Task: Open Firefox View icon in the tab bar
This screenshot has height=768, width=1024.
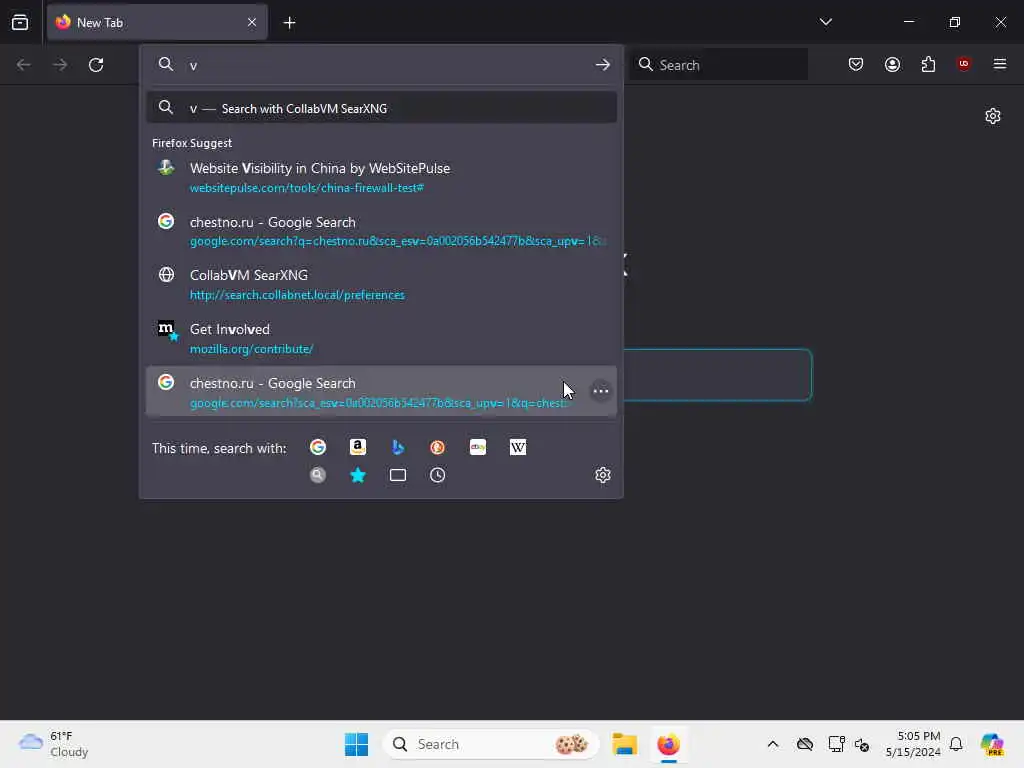Action: click(x=20, y=22)
